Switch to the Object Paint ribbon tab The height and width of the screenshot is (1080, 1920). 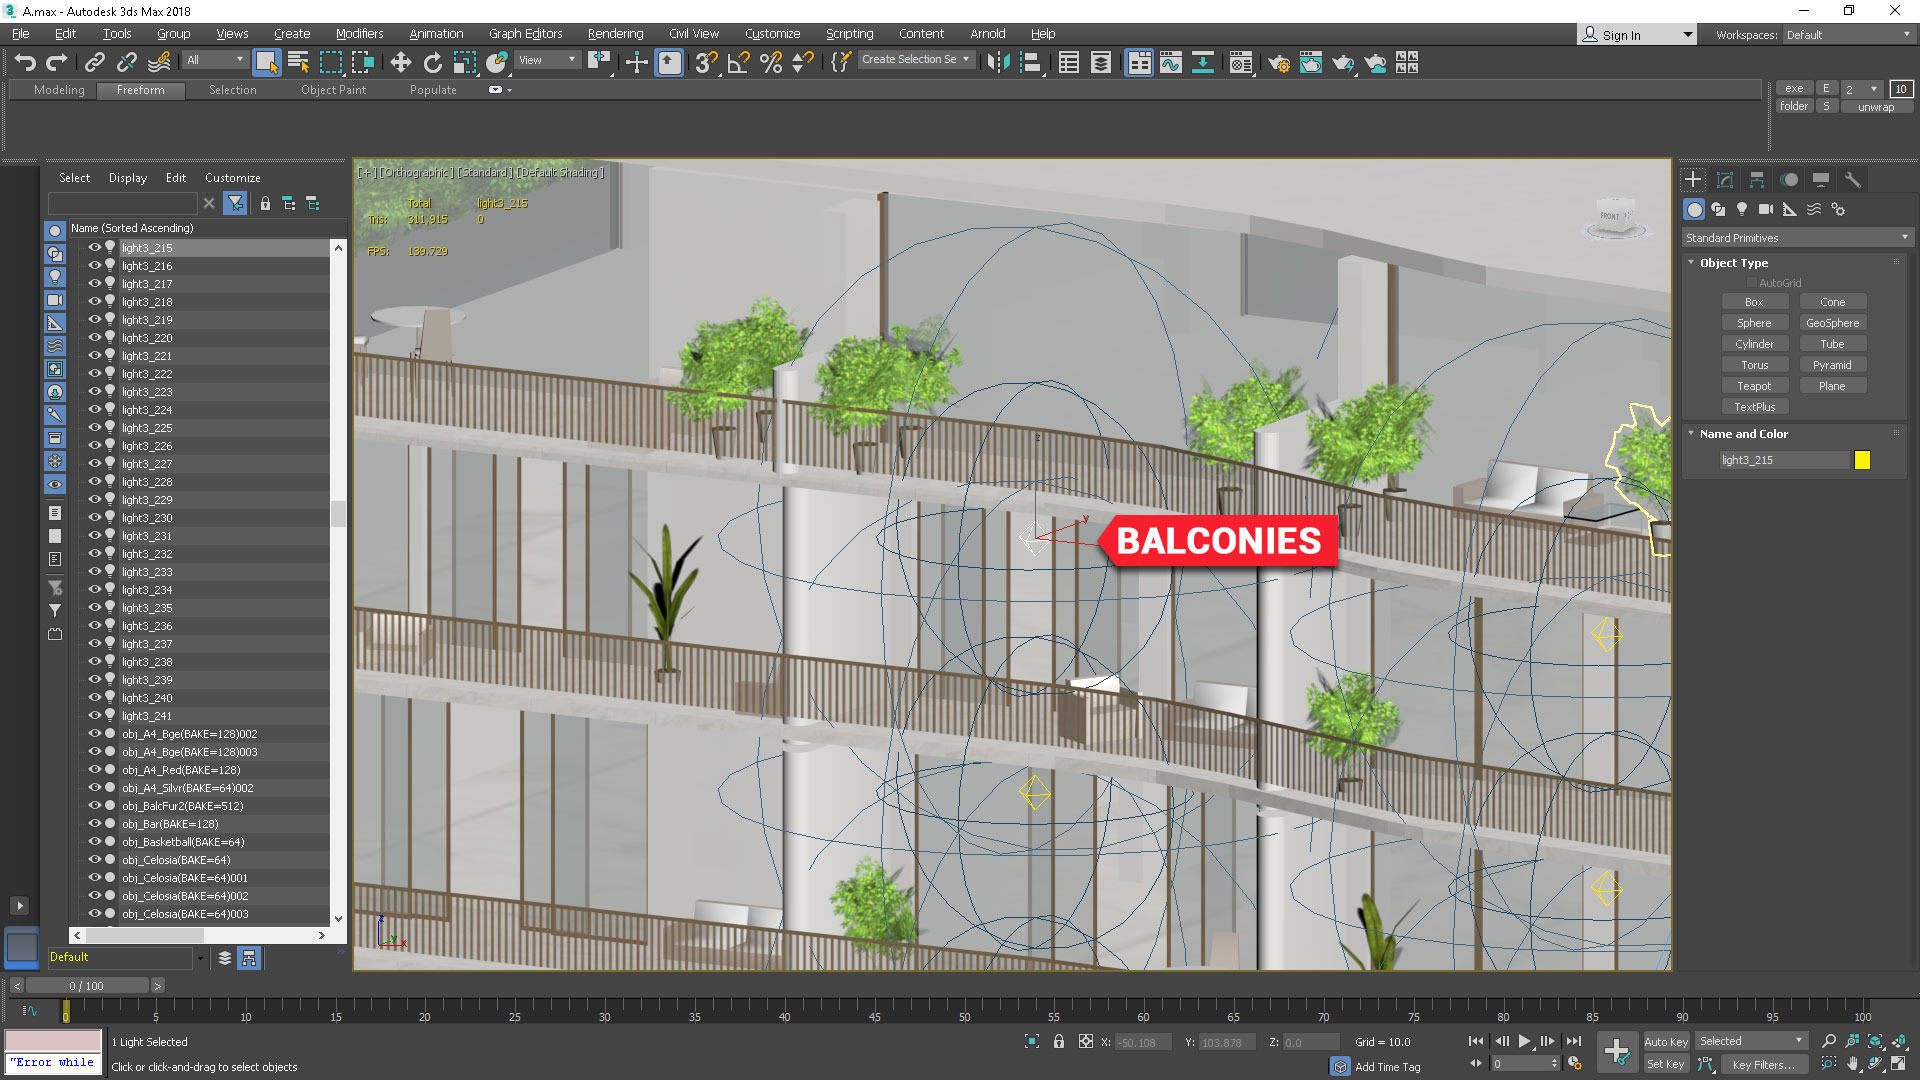click(x=333, y=90)
